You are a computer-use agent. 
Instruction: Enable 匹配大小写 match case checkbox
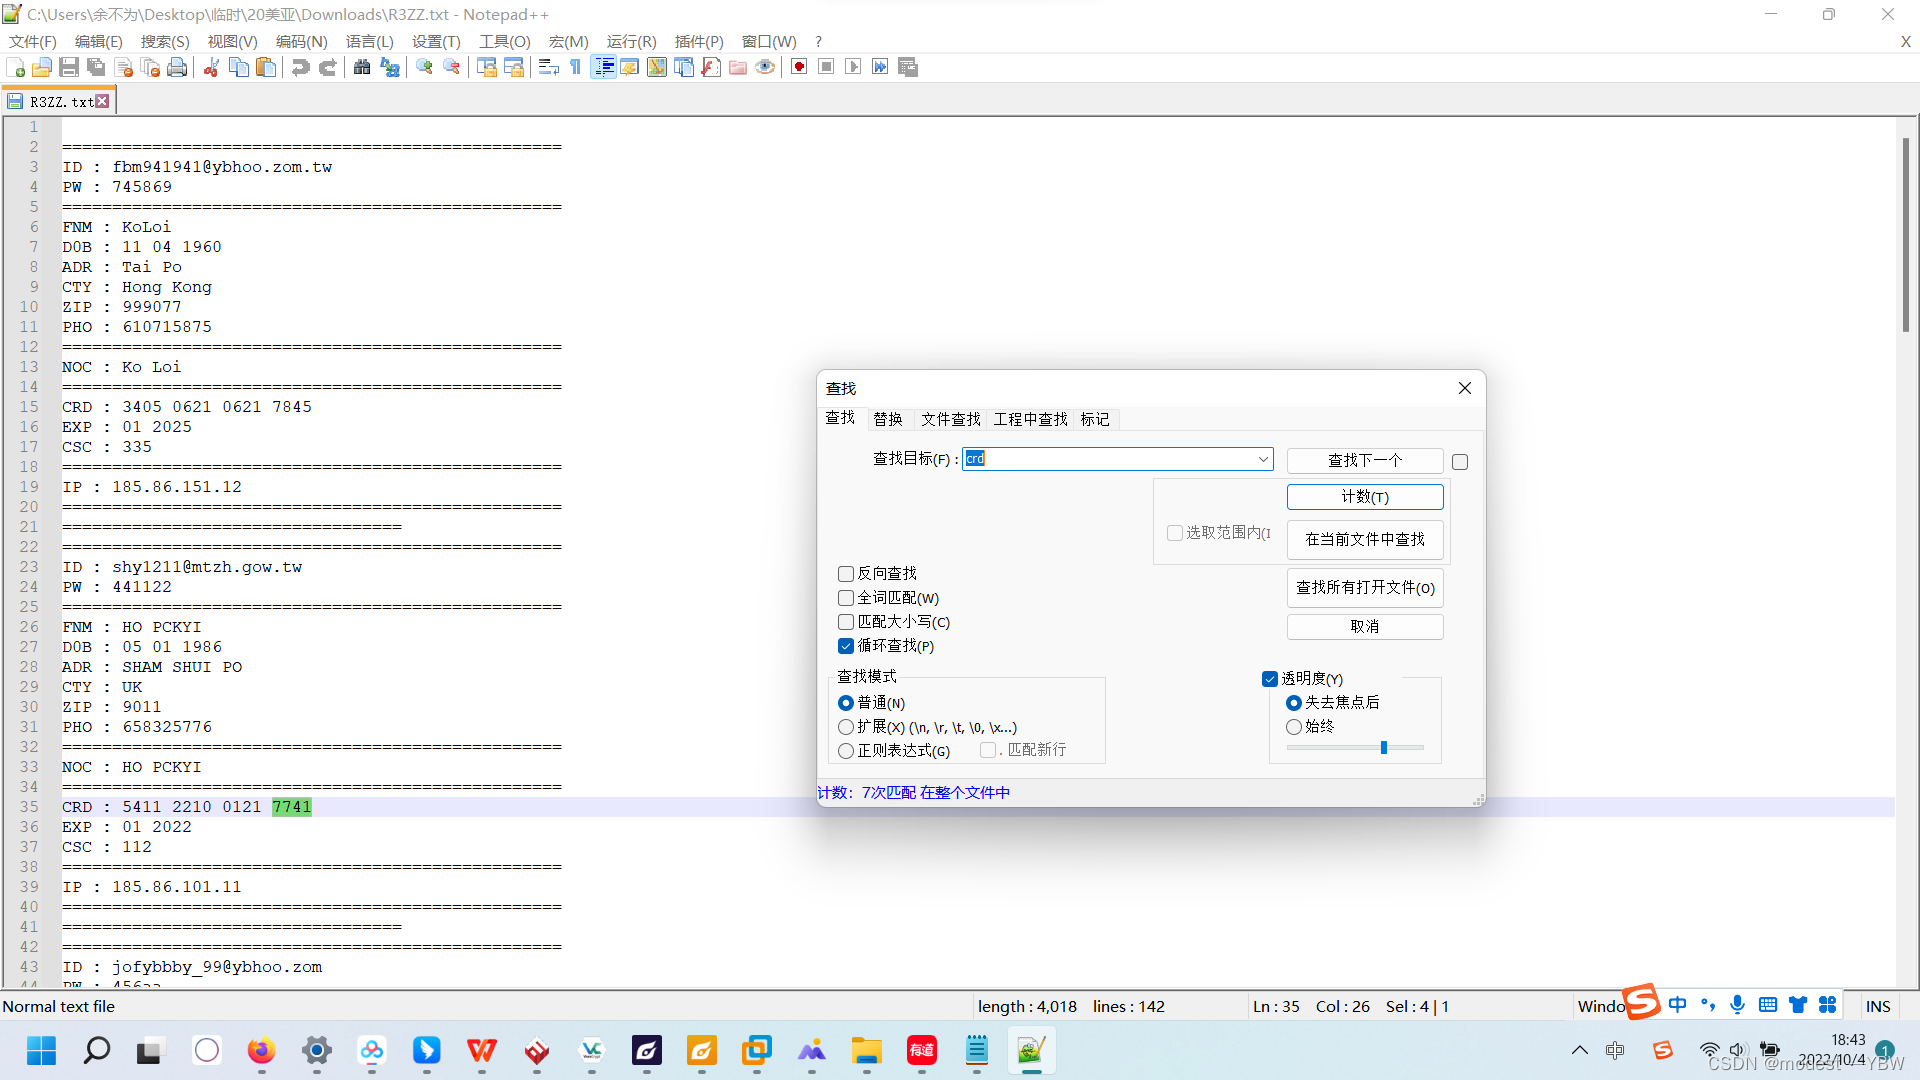click(846, 622)
